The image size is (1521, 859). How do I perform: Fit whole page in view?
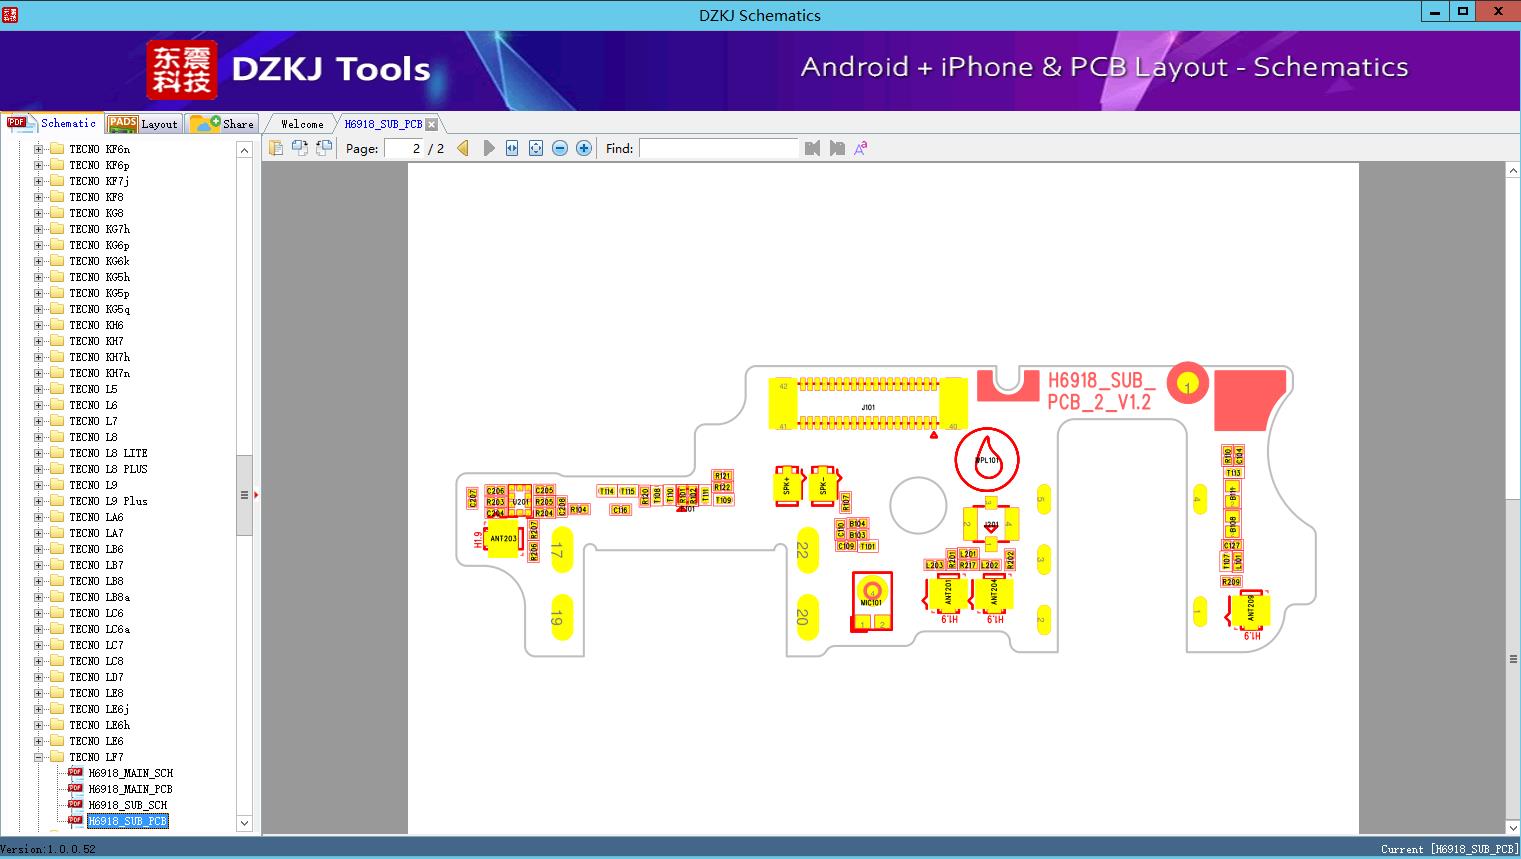536,148
